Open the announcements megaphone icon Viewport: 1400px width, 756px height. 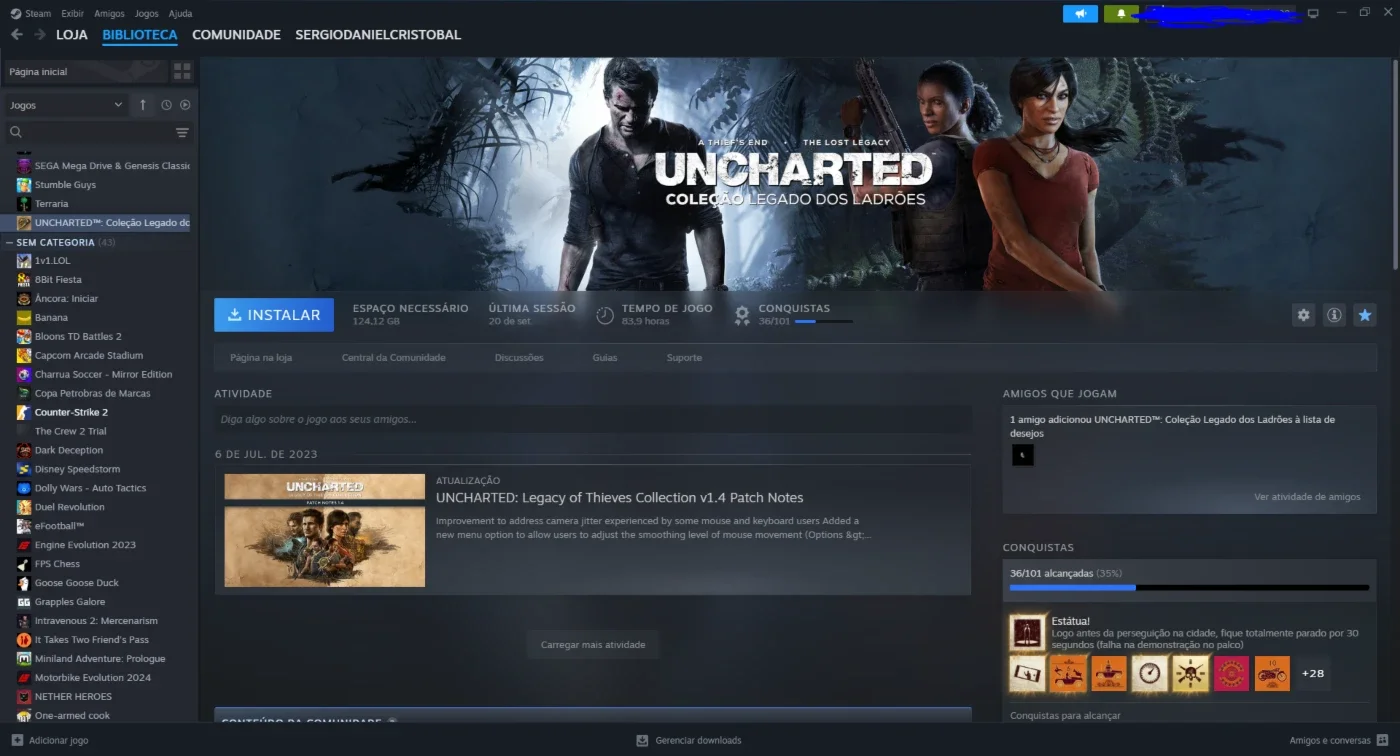(1080, 14)
